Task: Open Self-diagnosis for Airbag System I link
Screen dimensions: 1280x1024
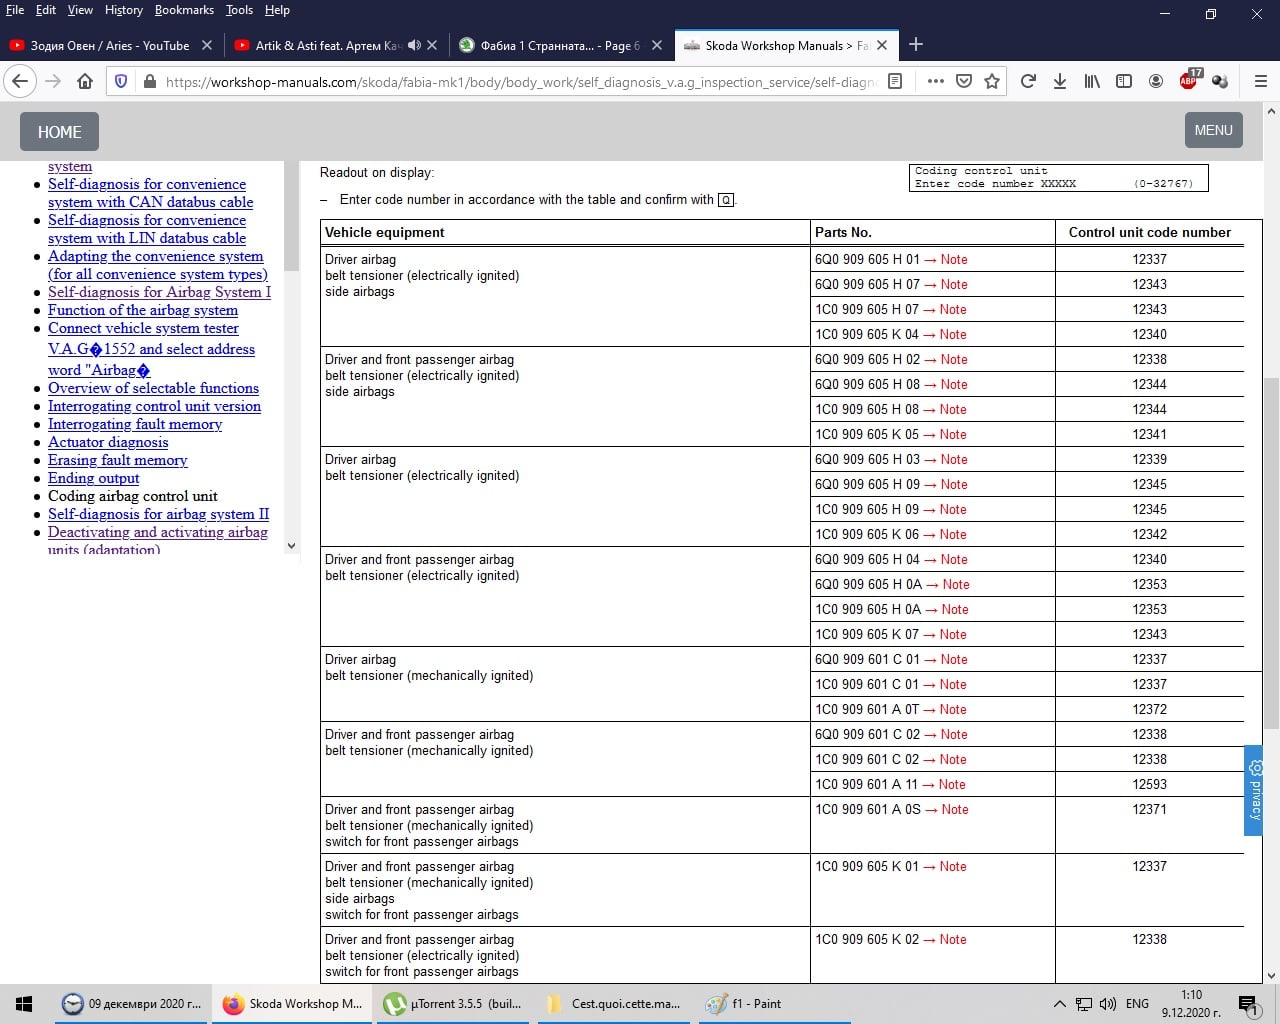Action: (x=159, y=292)
